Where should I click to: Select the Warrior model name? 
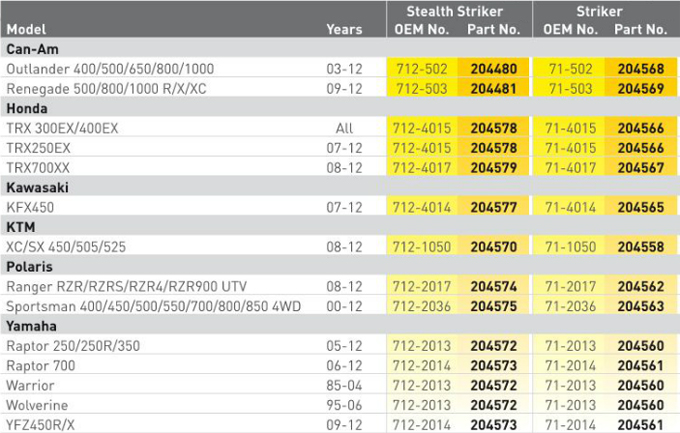[30, 385]
